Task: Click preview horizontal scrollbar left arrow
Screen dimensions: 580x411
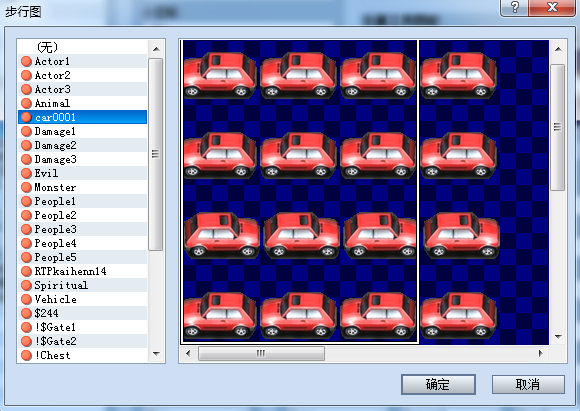Action: click(x=188, y=353)
